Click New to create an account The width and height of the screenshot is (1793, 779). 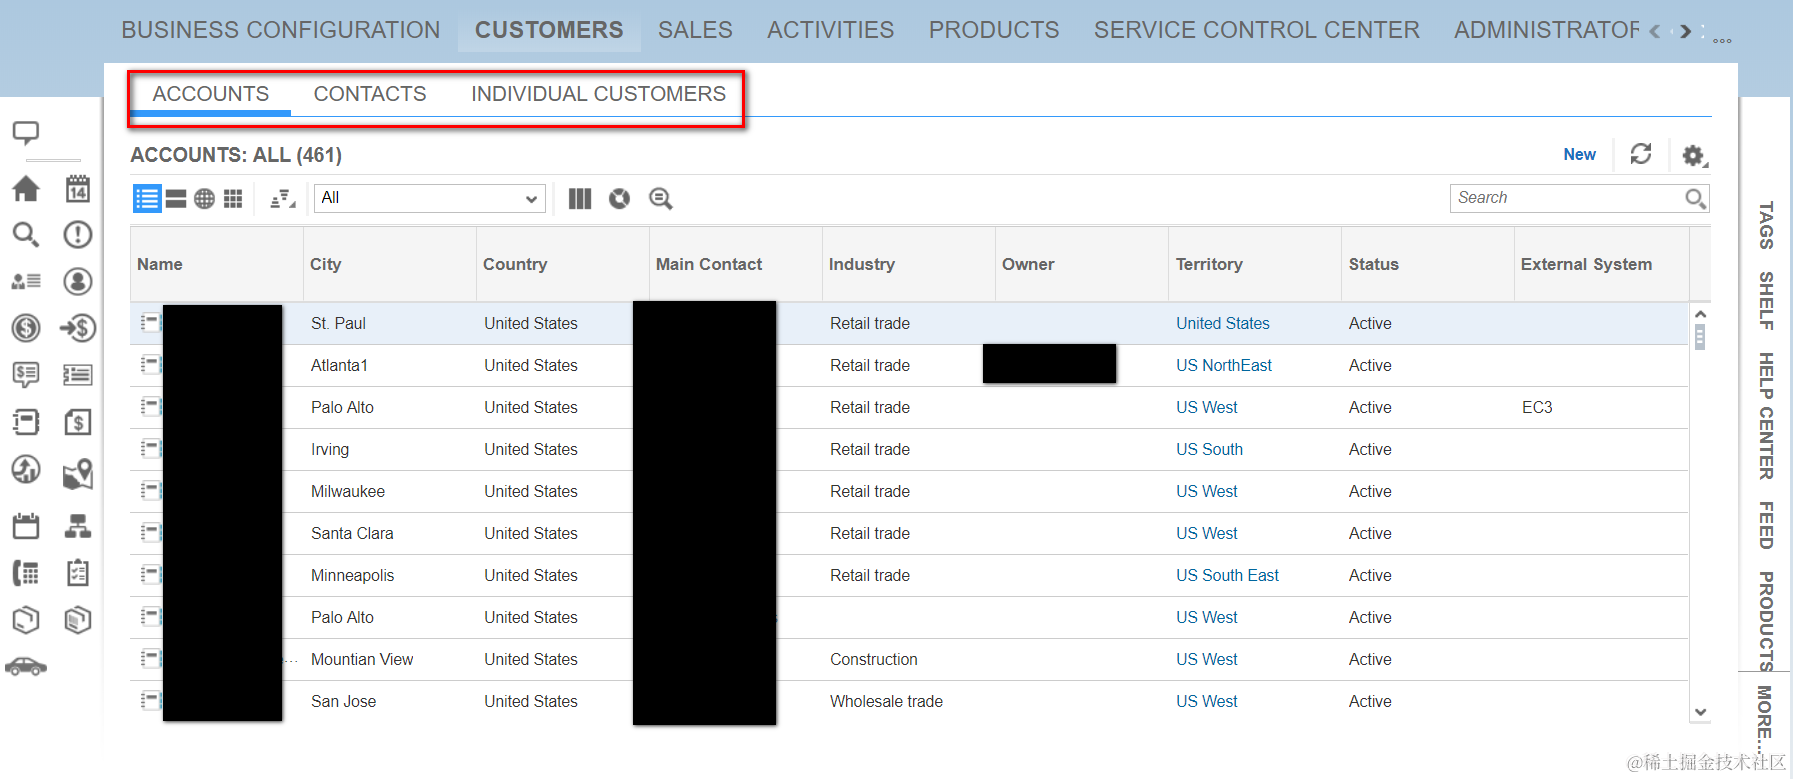click(x=1580, y=154)
